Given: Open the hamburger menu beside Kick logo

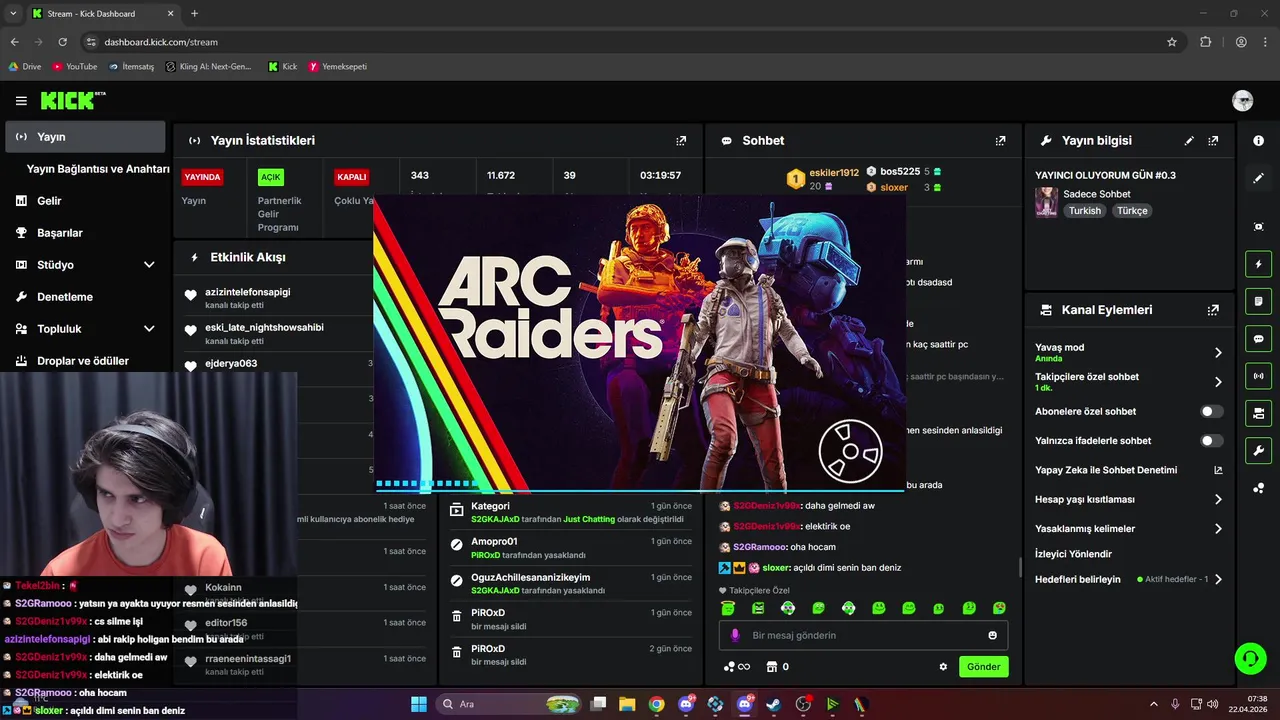Looking at the screenshot, I should click(x=21, y=101).
